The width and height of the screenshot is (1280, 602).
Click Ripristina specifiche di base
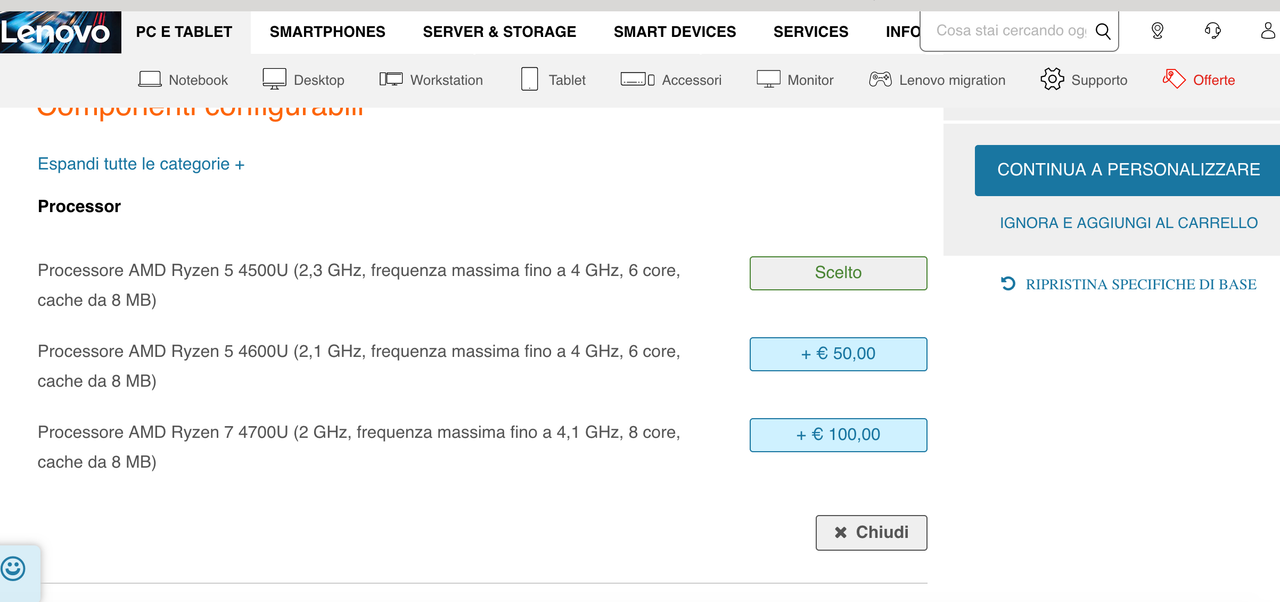1141,284
